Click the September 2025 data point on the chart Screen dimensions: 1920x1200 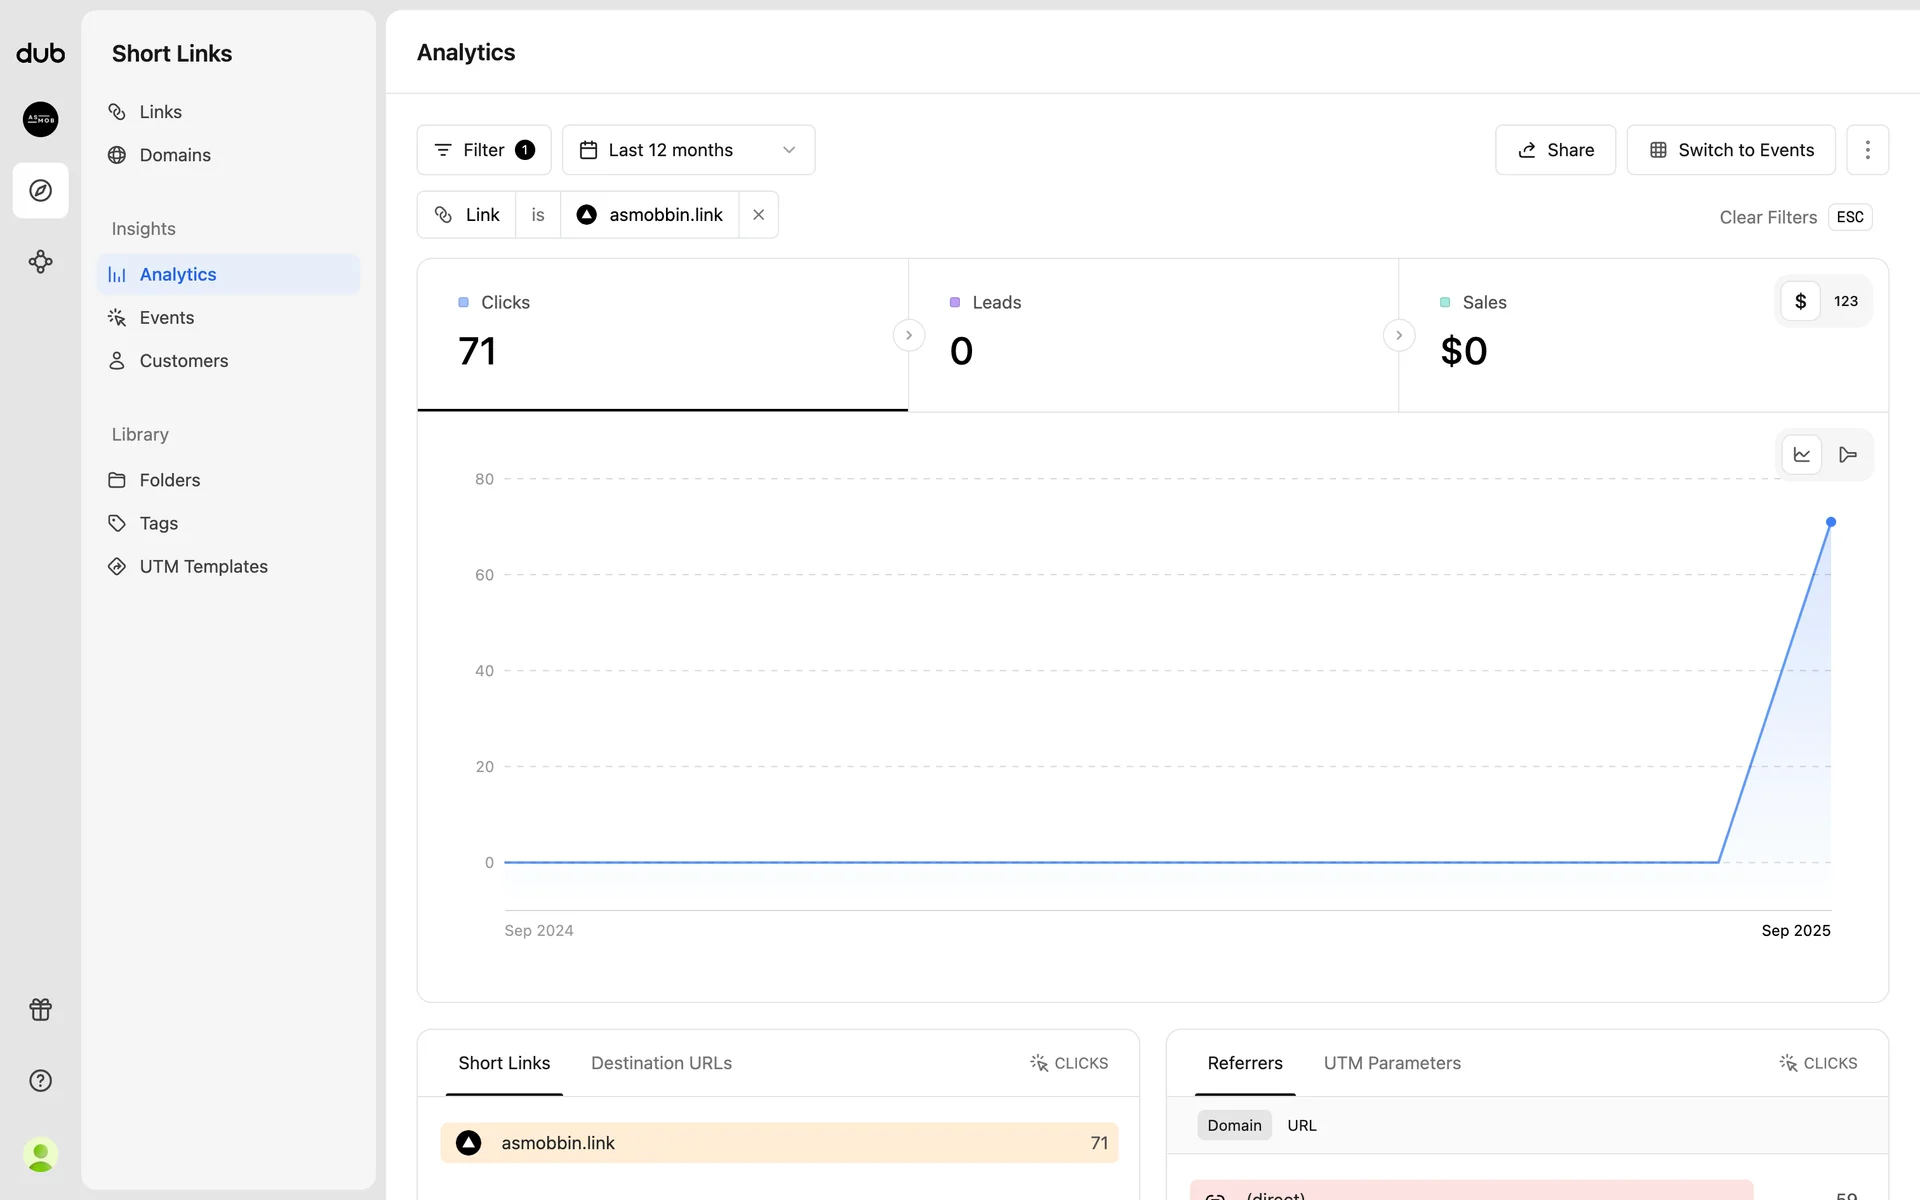tap(1830, 522)
